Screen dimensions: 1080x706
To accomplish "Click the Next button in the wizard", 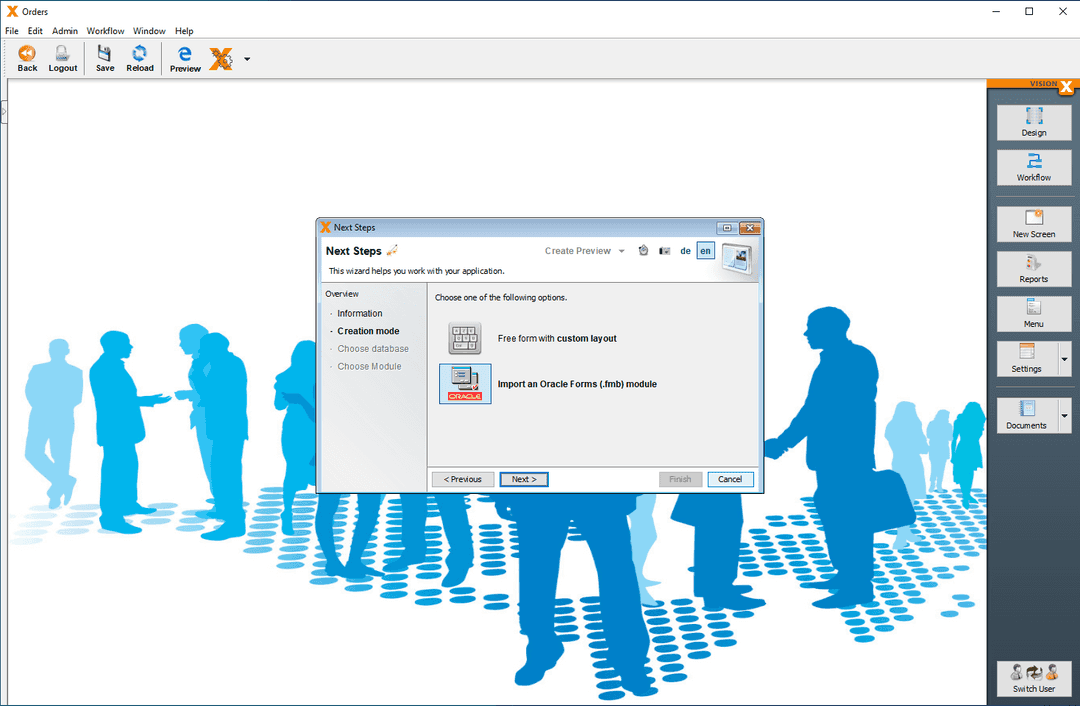I will tap(524, 479).
